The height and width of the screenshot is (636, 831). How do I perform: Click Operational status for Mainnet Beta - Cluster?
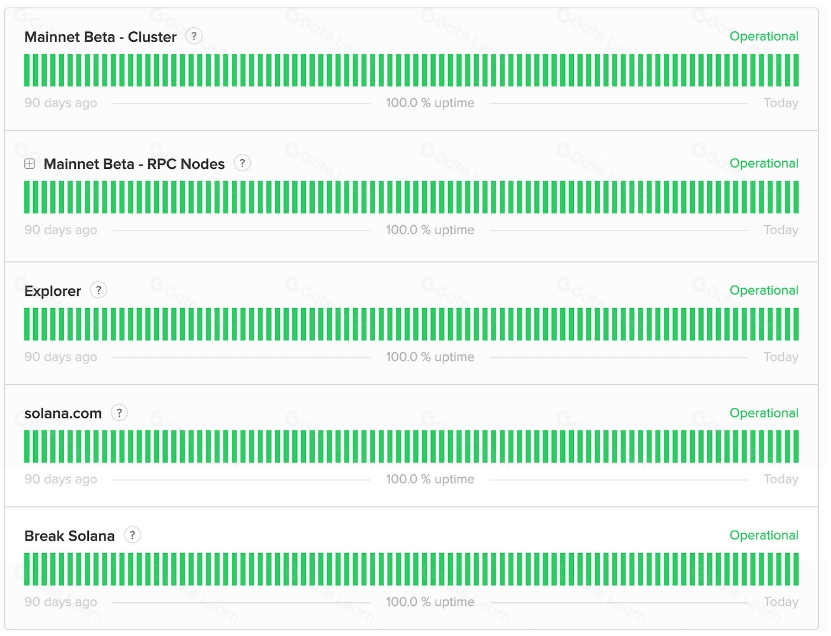[x=764, y=36]
